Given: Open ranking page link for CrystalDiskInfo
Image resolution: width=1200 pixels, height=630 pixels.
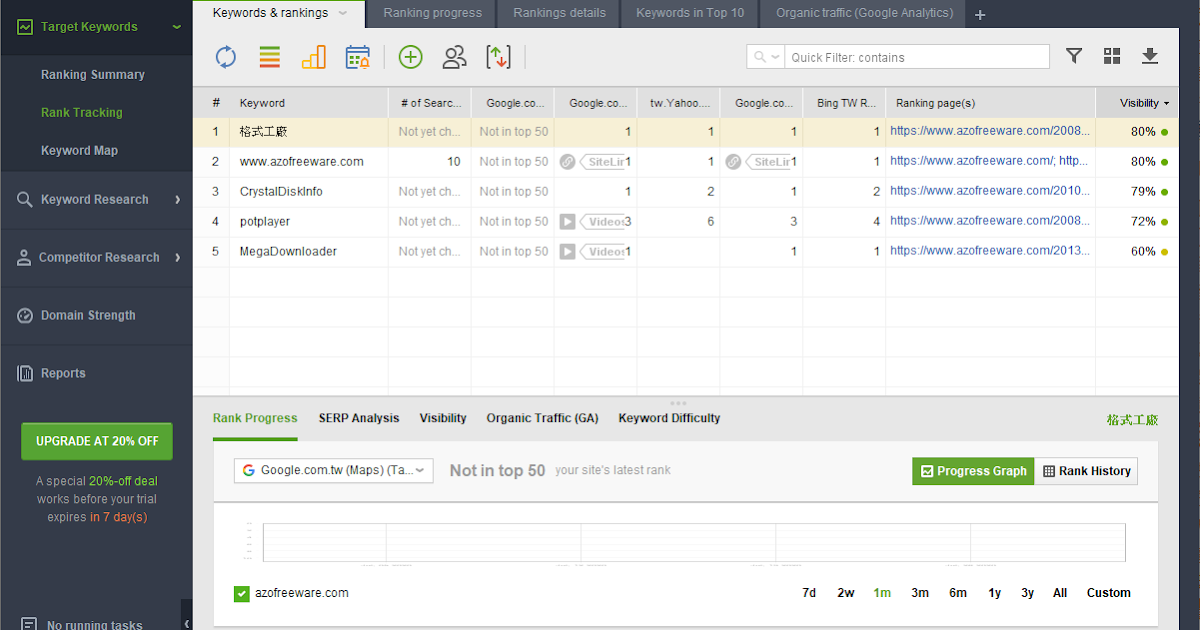Looking at the screenshot, I should click(990, 191).
